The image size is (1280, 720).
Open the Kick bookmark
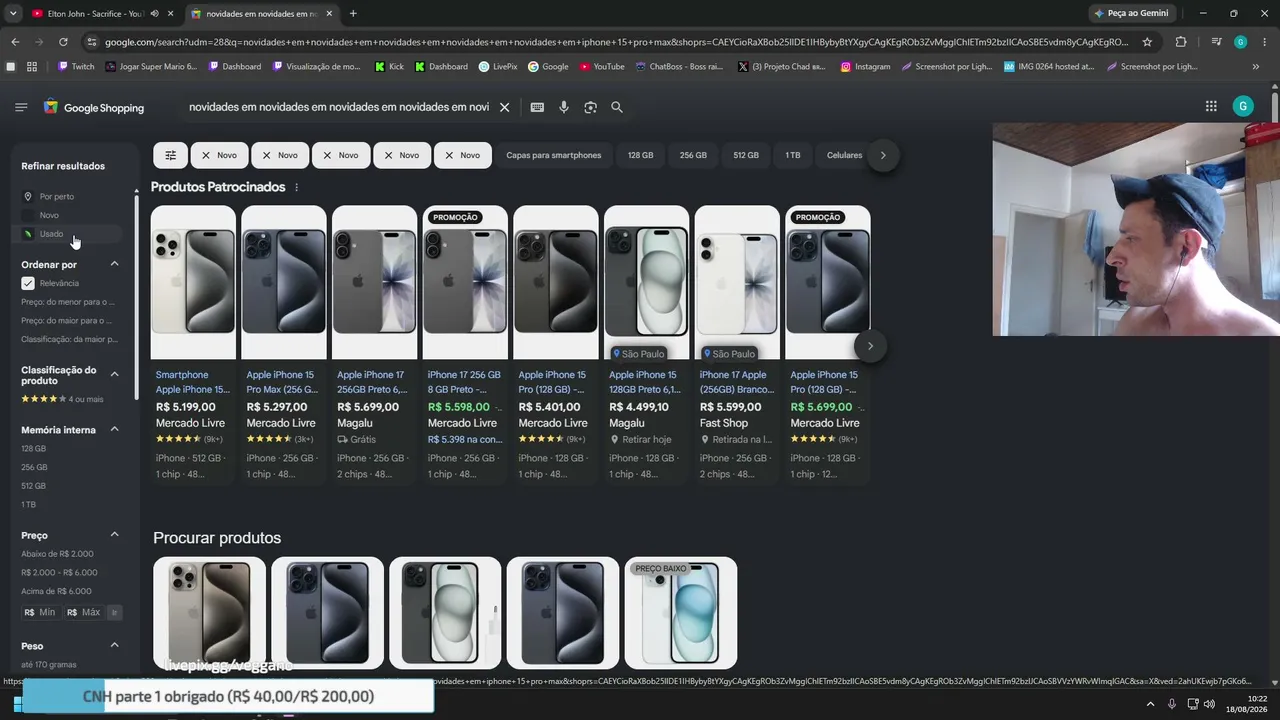tap(389, 67)
